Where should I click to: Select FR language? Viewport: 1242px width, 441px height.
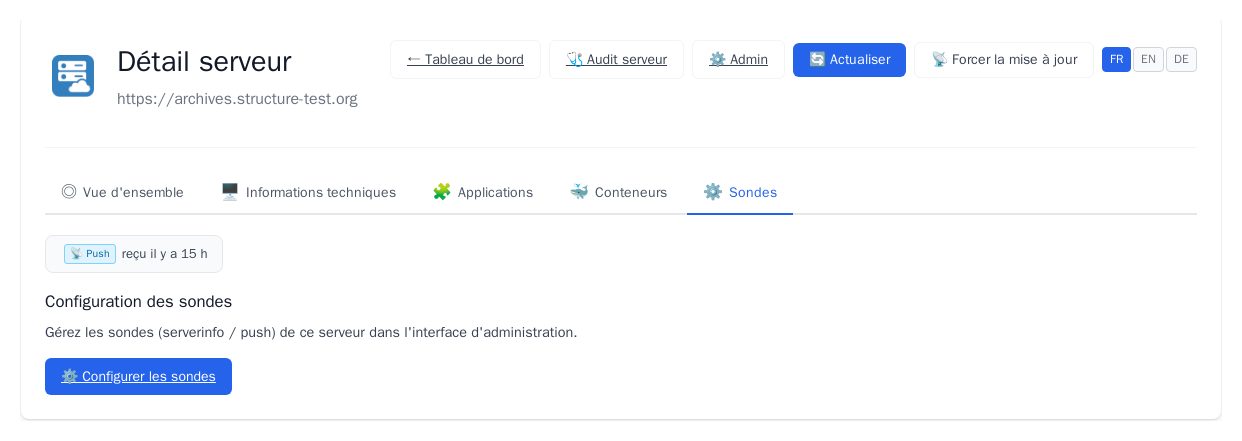pyautogui.click(x=1116, y=60)
